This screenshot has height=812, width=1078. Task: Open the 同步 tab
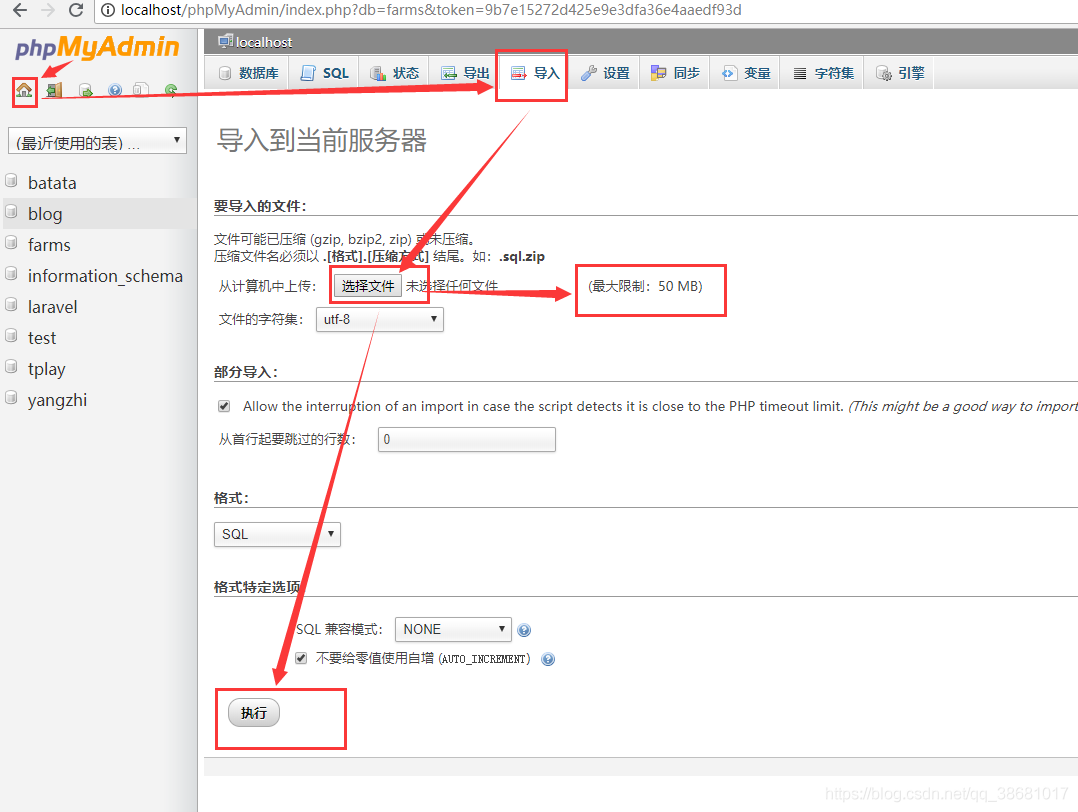click(675, 73)
